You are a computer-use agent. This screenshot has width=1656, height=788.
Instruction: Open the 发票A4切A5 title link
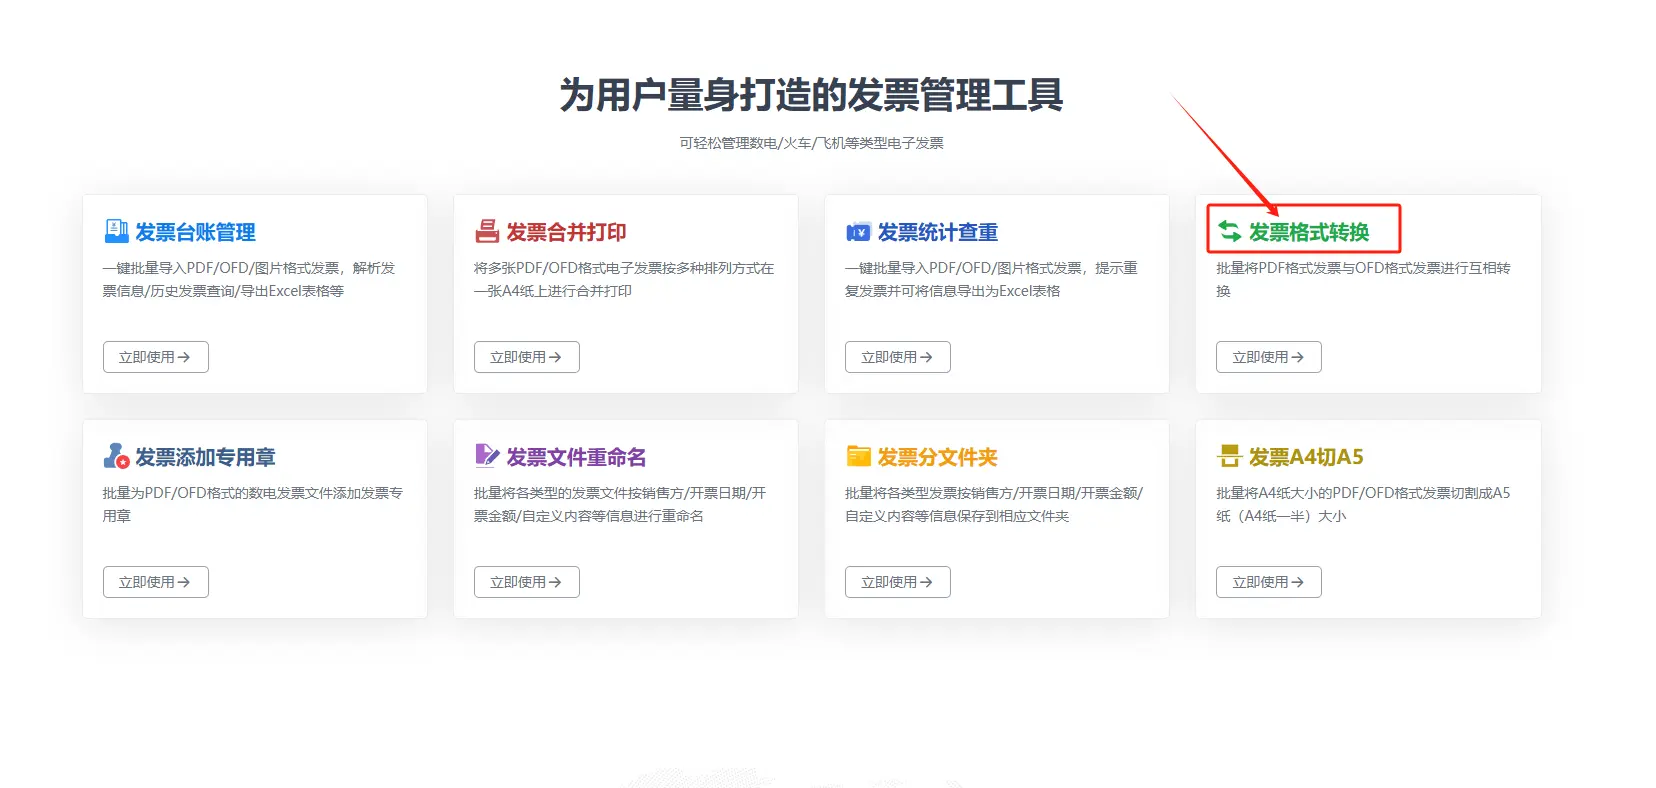(x=1306, y=457)
